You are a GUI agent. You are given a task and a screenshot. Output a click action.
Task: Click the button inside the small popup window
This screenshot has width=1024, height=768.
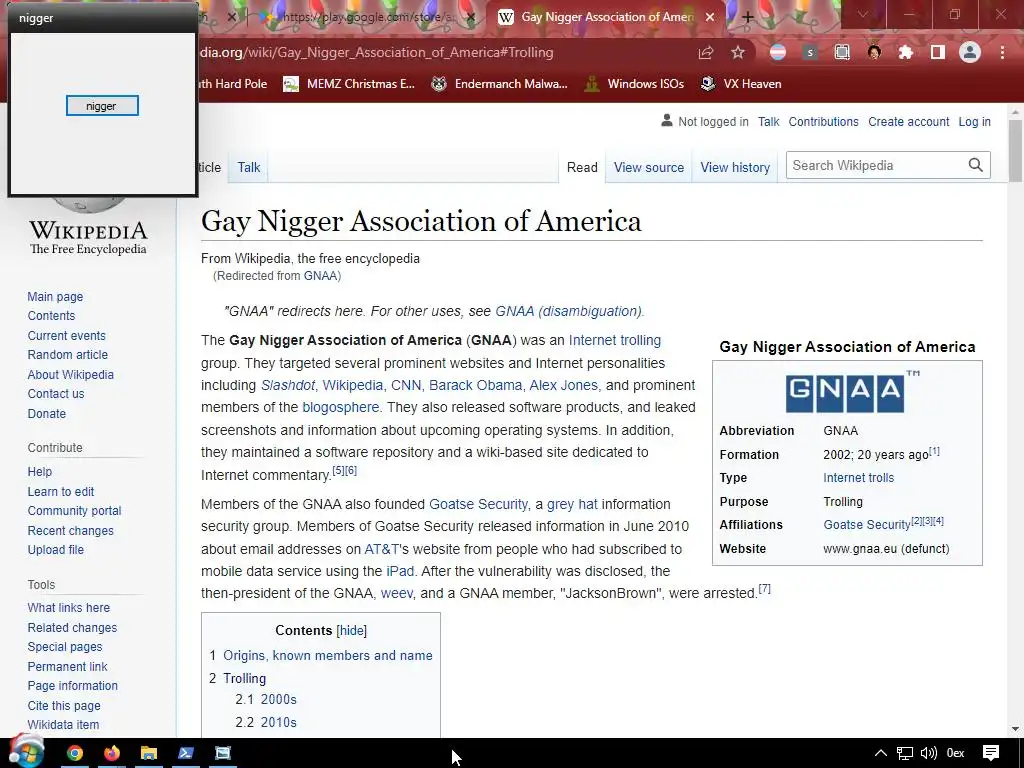point(102,106)
